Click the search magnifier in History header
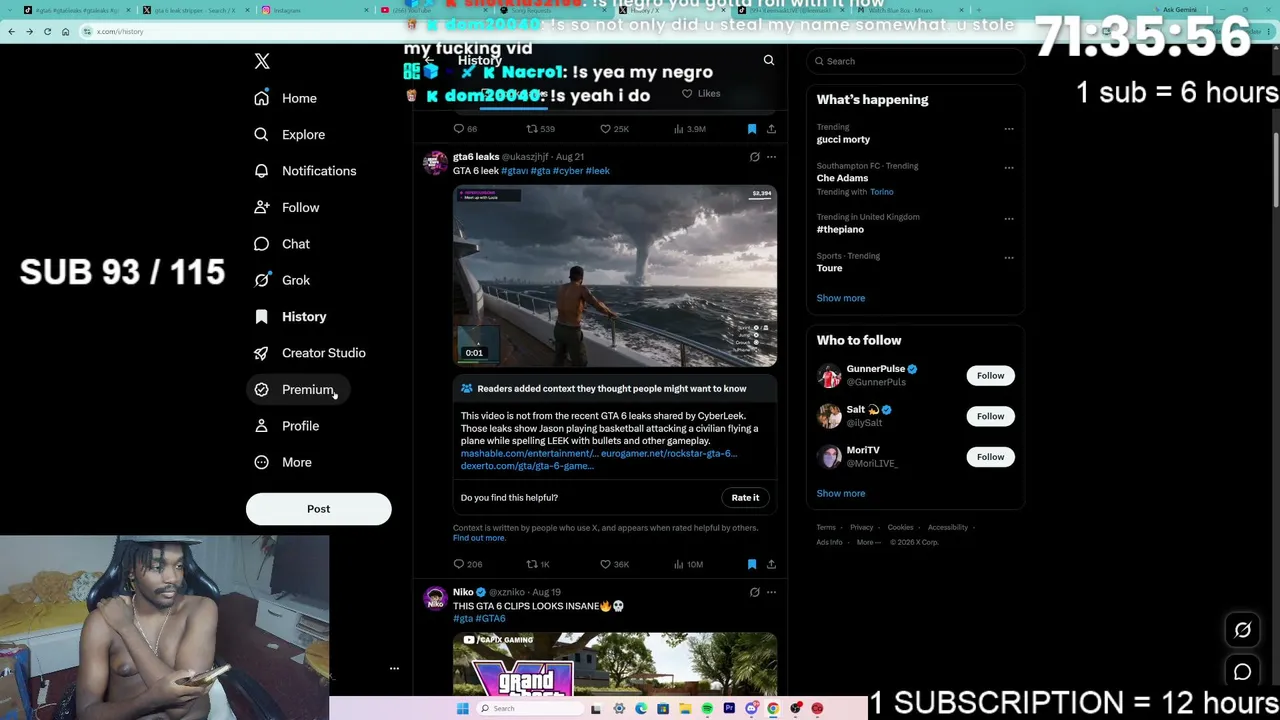Screen dimensions: 1280x720 [x=769, y=61]
